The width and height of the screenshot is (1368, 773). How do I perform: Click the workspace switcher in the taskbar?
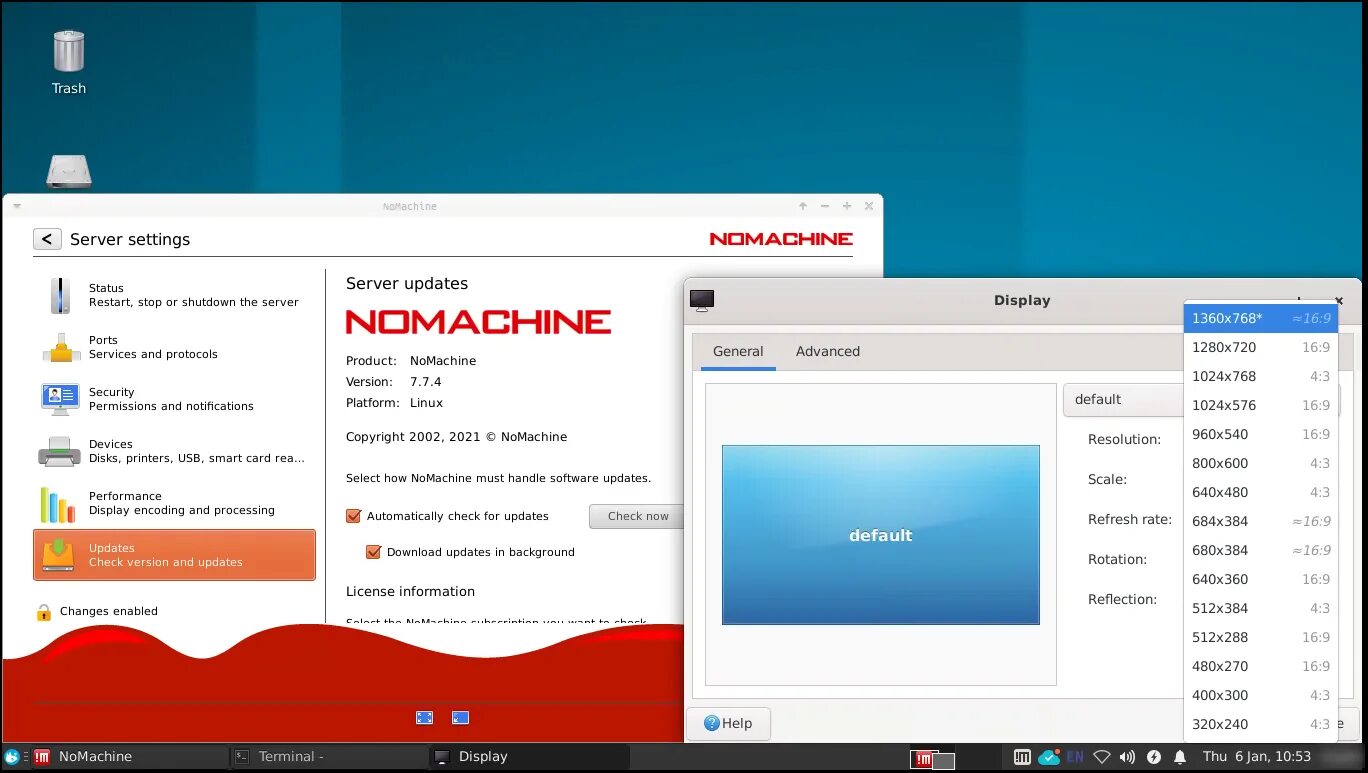933,759
